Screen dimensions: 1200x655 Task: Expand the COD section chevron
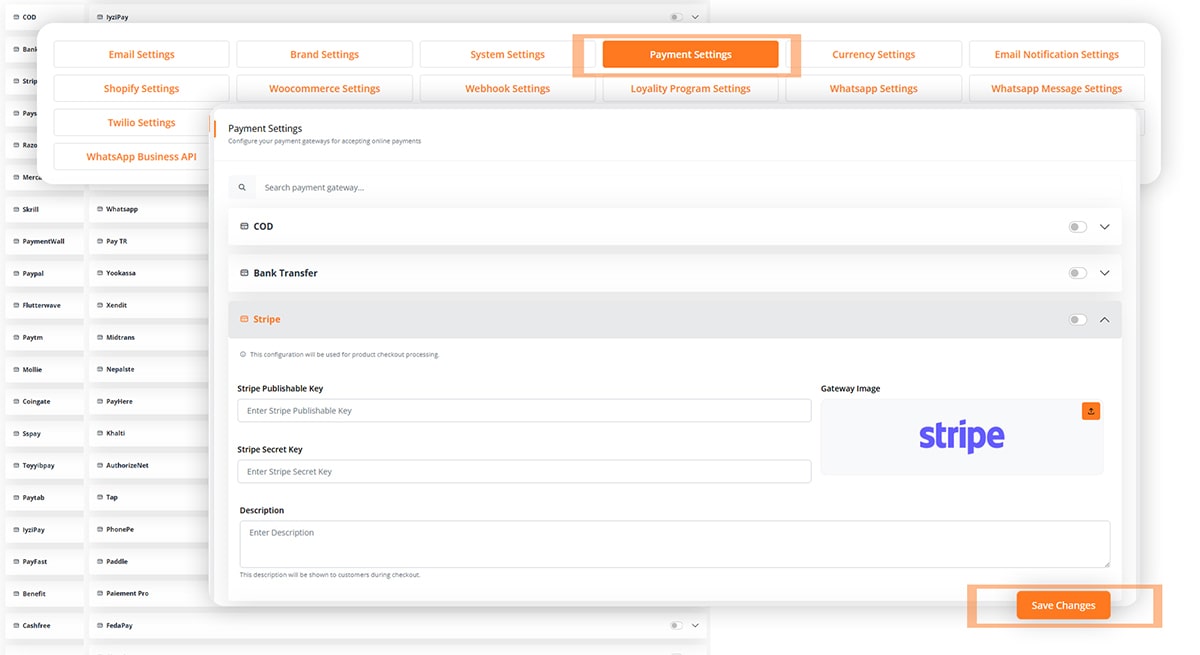click(1104, 227)
